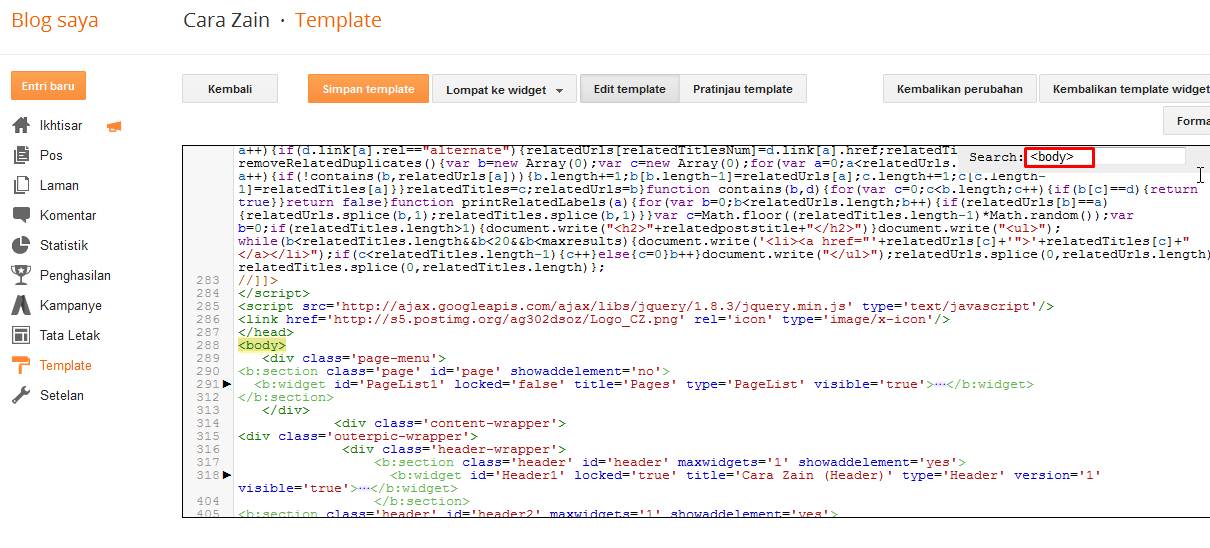Open Setelan settings
The image size is (1210, 548).
point(62,396)
